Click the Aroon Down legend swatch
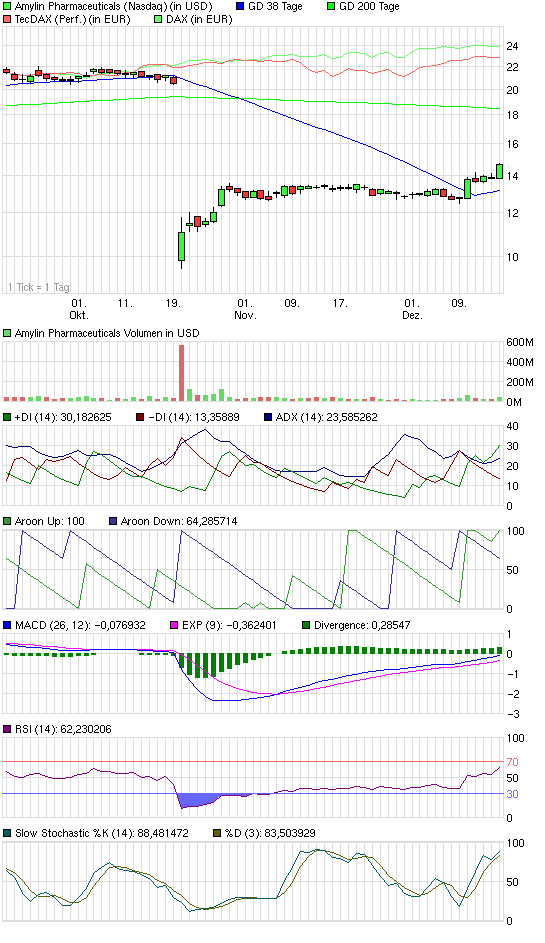545x943 pixels. coord(113,521)
